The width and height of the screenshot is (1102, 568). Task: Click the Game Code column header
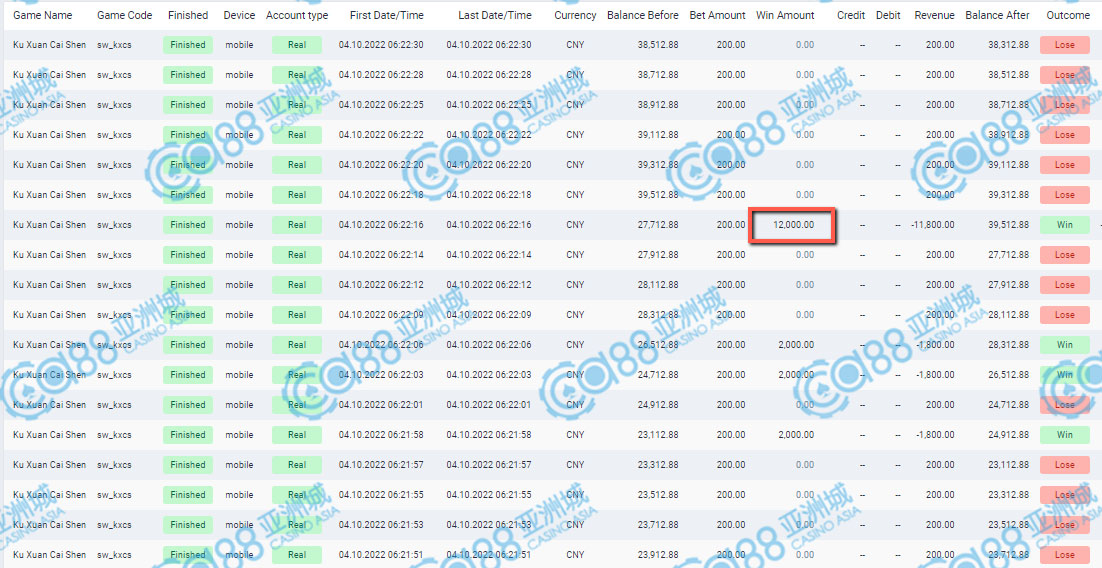pos(124,15)
